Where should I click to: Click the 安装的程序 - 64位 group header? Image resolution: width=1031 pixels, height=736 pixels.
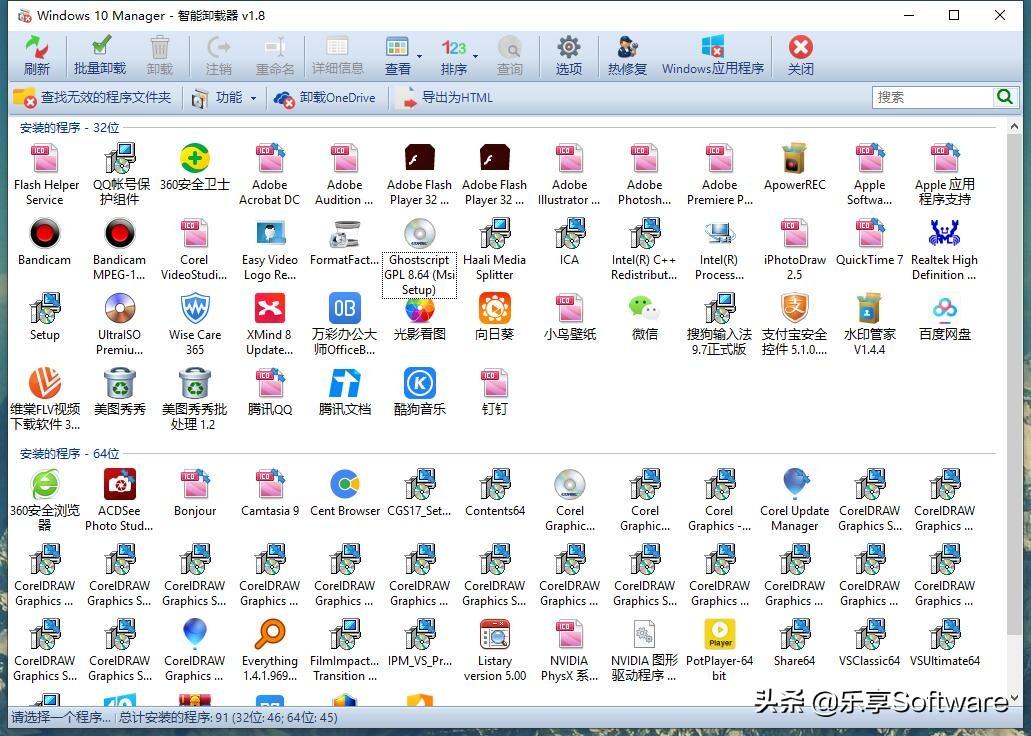pos(70,454)
